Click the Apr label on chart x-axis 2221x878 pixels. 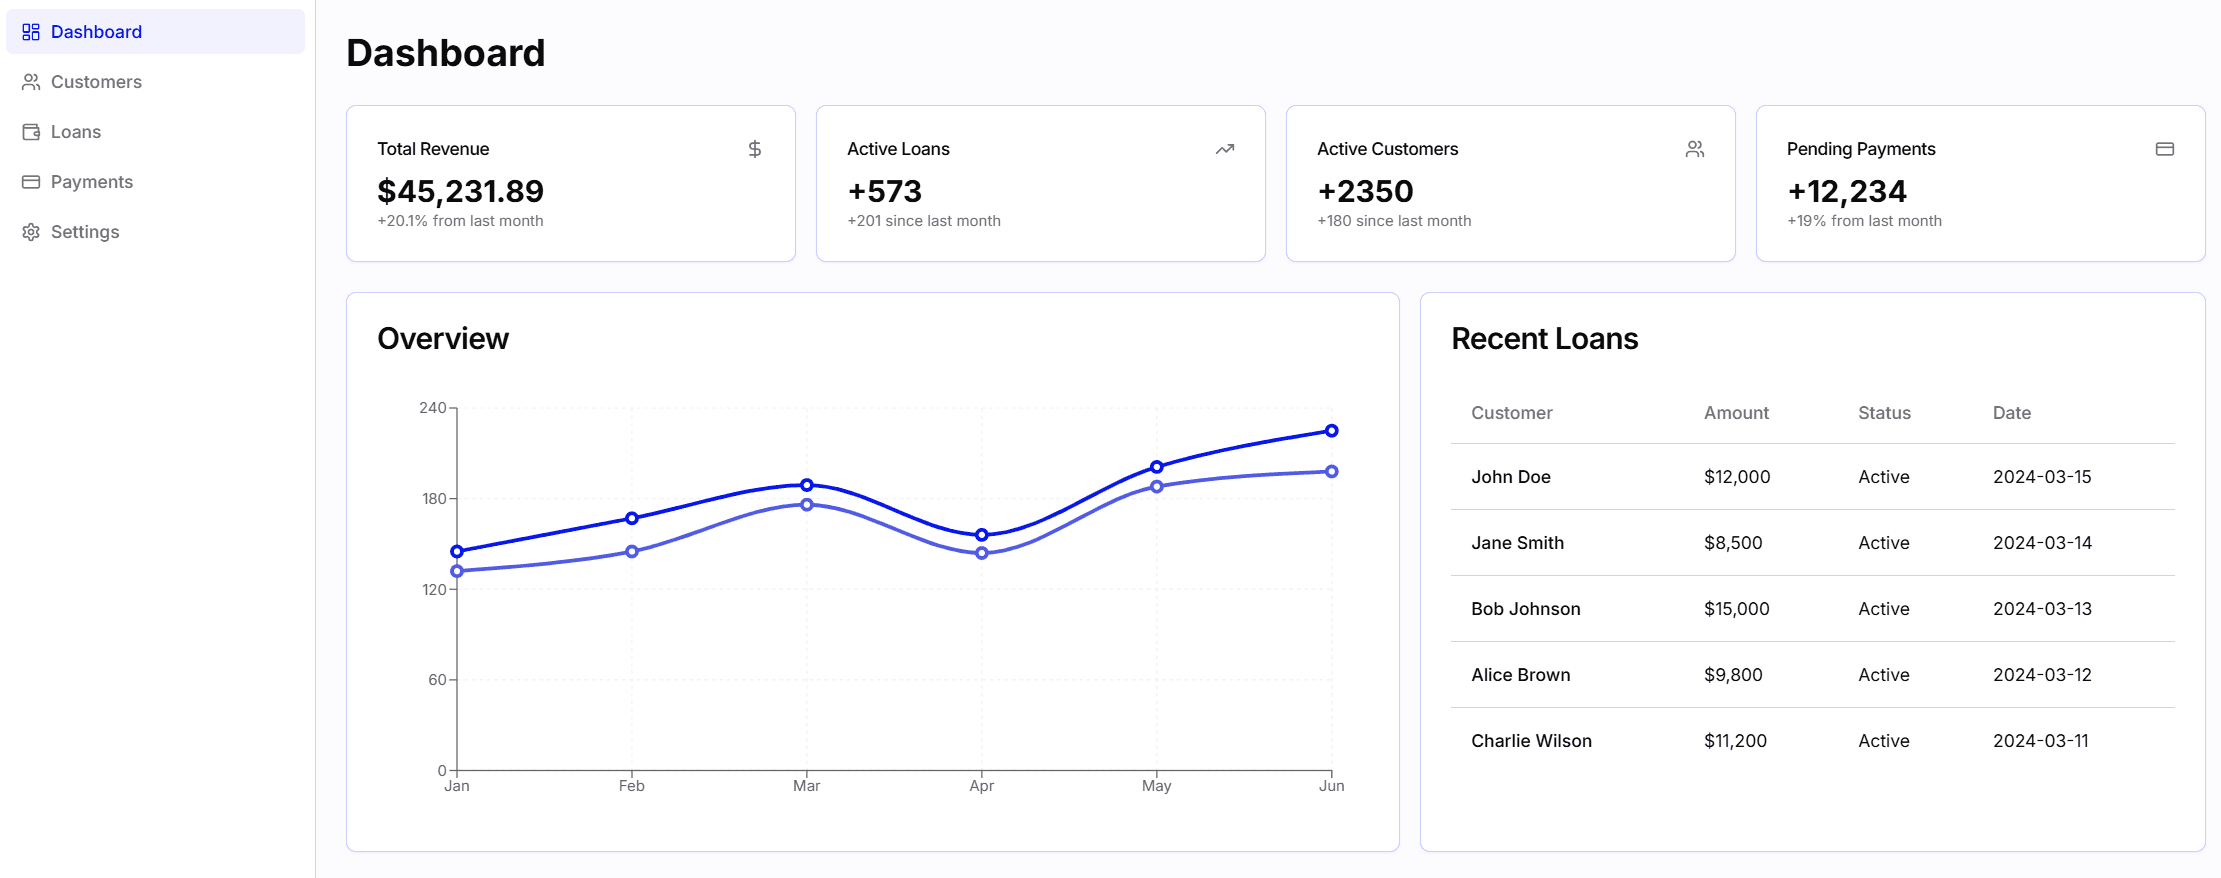point(982,786)
